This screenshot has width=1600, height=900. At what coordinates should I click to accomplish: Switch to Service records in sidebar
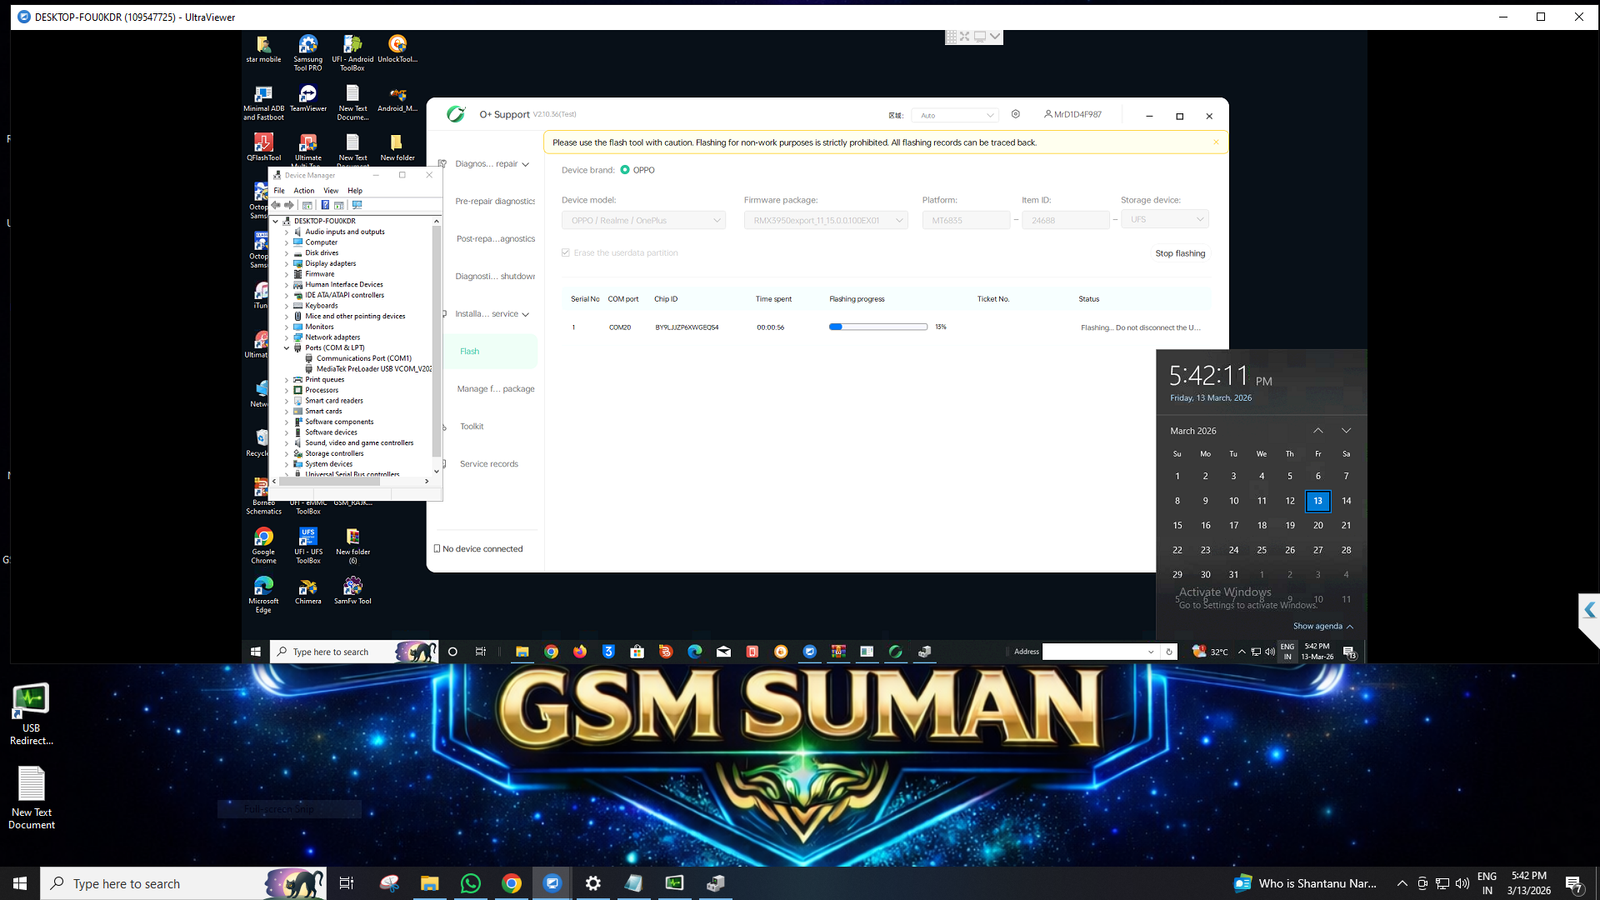(489, 464)
